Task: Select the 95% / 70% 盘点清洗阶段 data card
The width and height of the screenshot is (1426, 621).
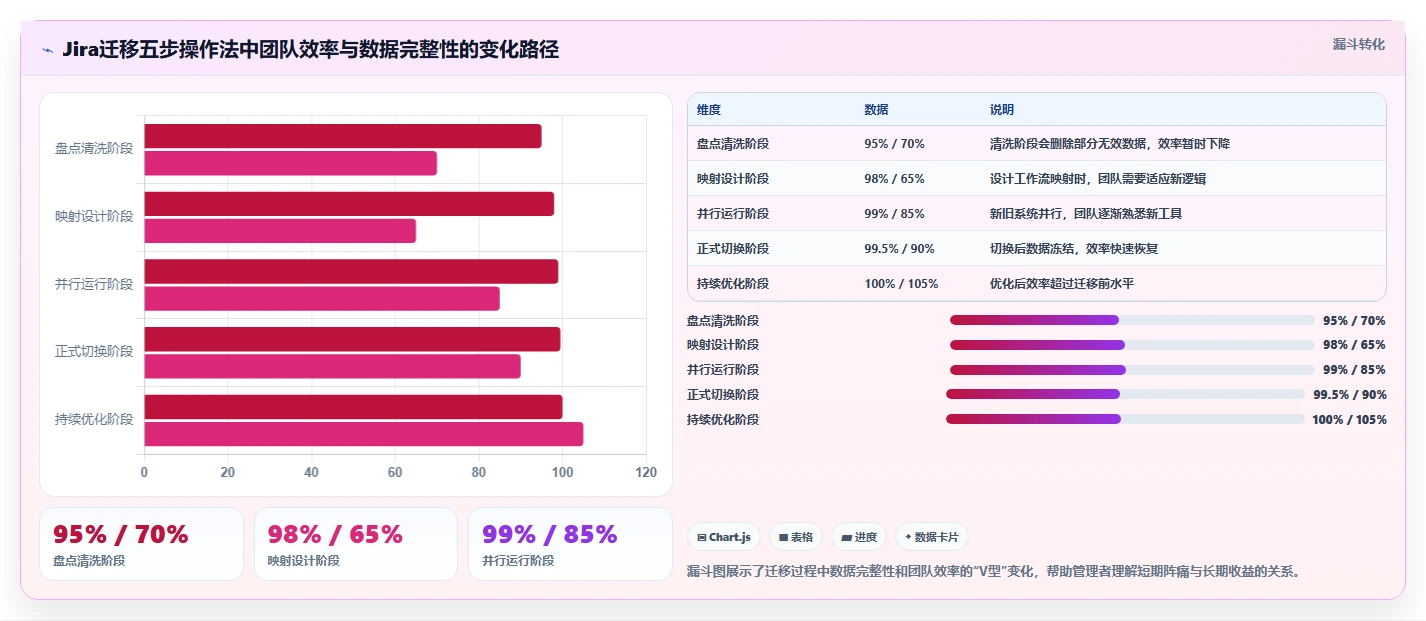Action: click(x=141, y=544)
